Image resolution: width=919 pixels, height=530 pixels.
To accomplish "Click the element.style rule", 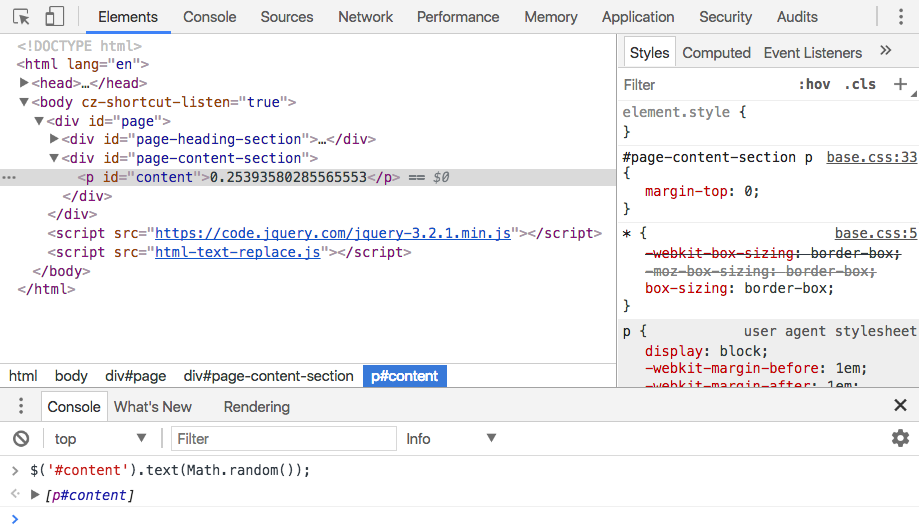I will [684, 112].
